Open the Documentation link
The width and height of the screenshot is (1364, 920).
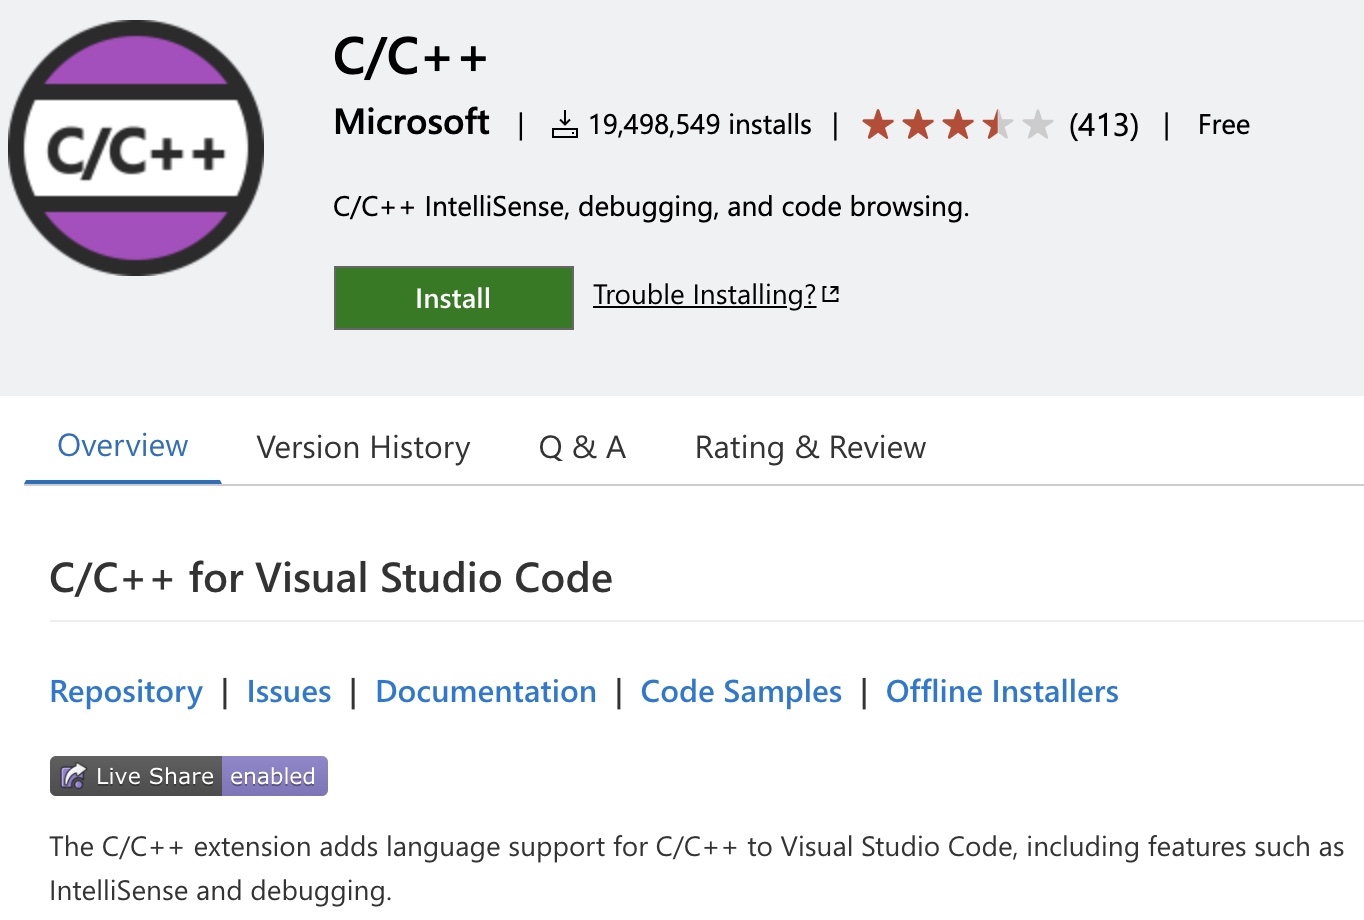tap(486, 692)
